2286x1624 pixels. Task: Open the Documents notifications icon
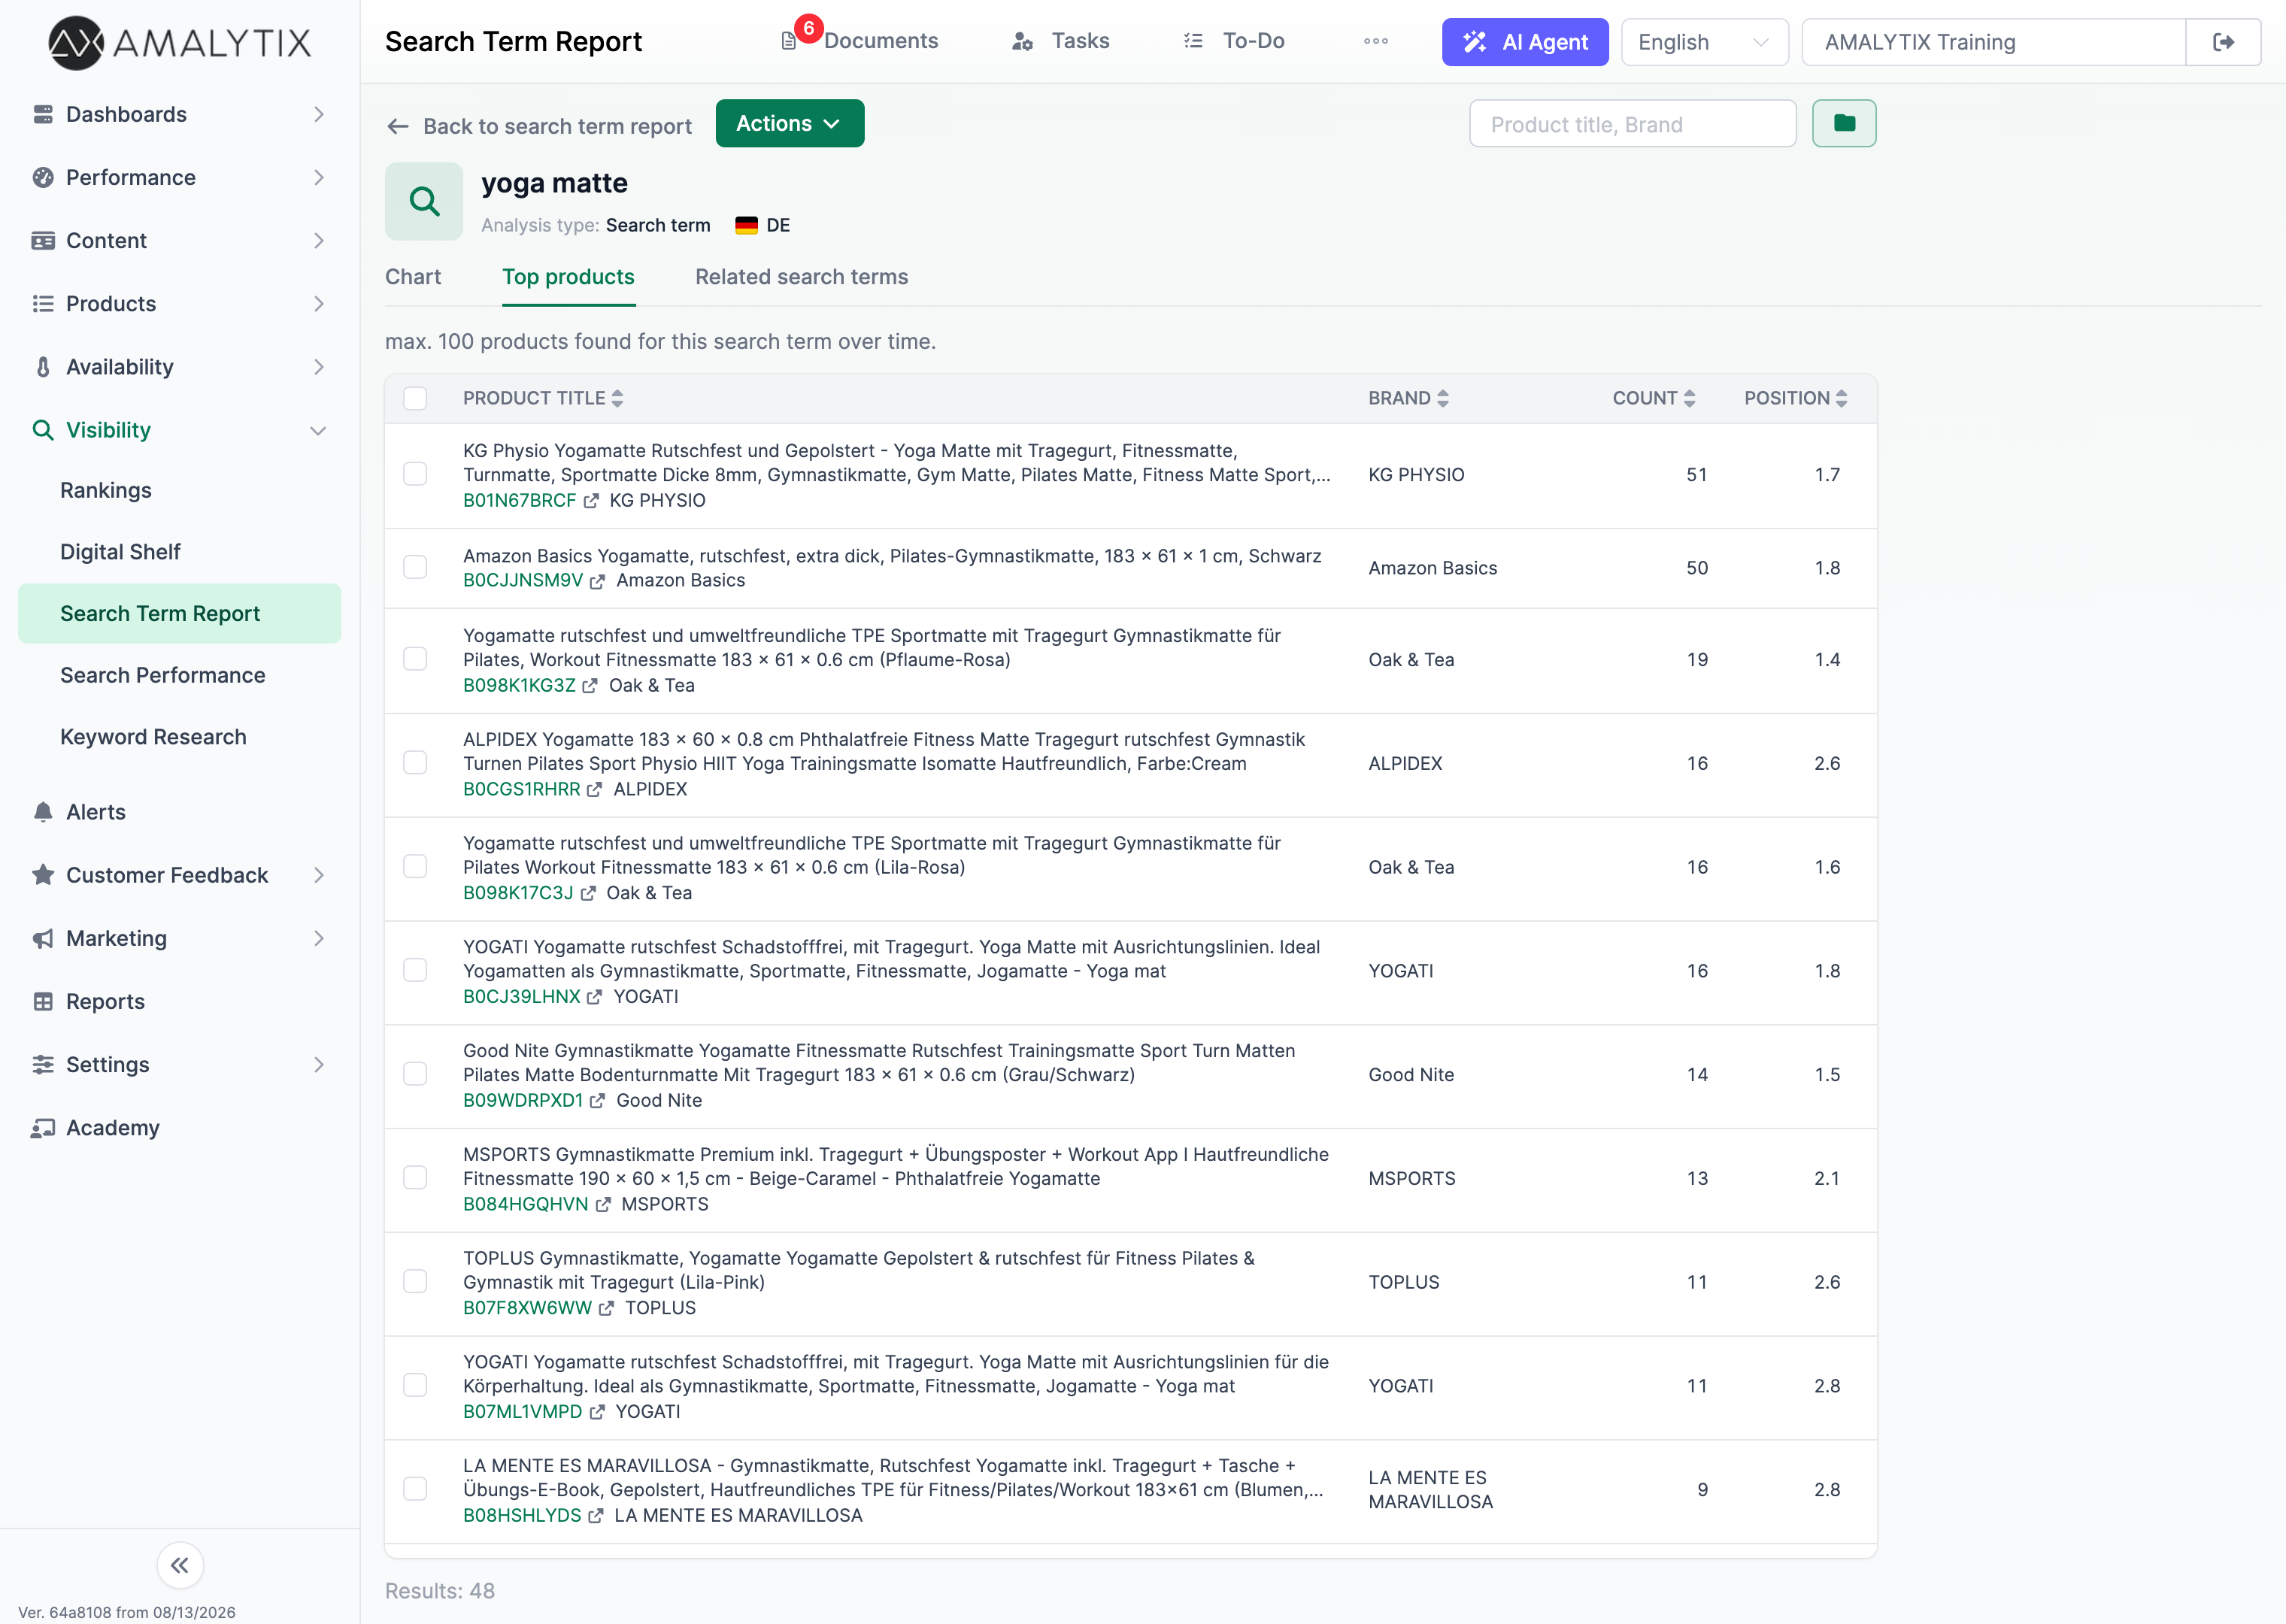789,41
